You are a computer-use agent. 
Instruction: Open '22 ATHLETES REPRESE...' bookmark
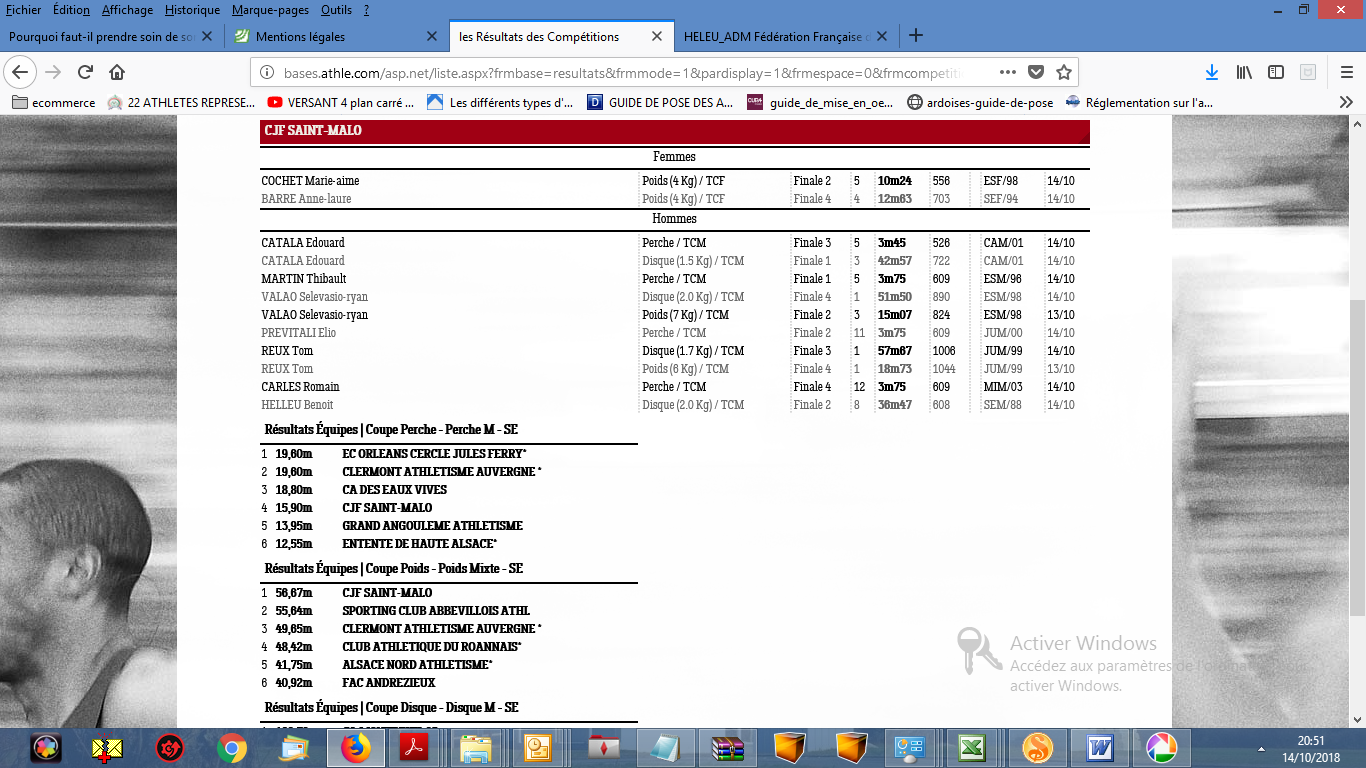pos(179,102)
